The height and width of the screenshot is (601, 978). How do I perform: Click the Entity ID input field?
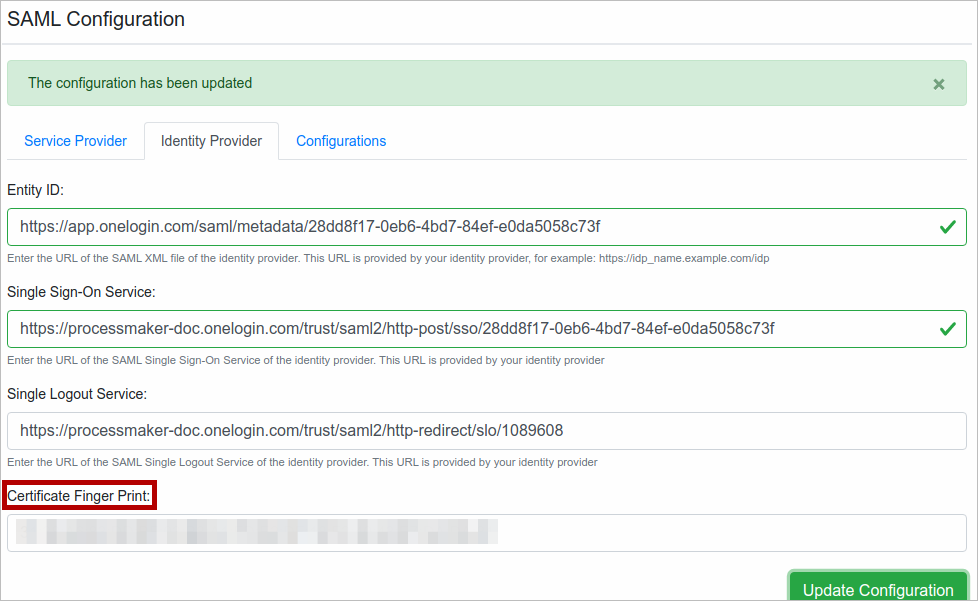click(470, 227)
